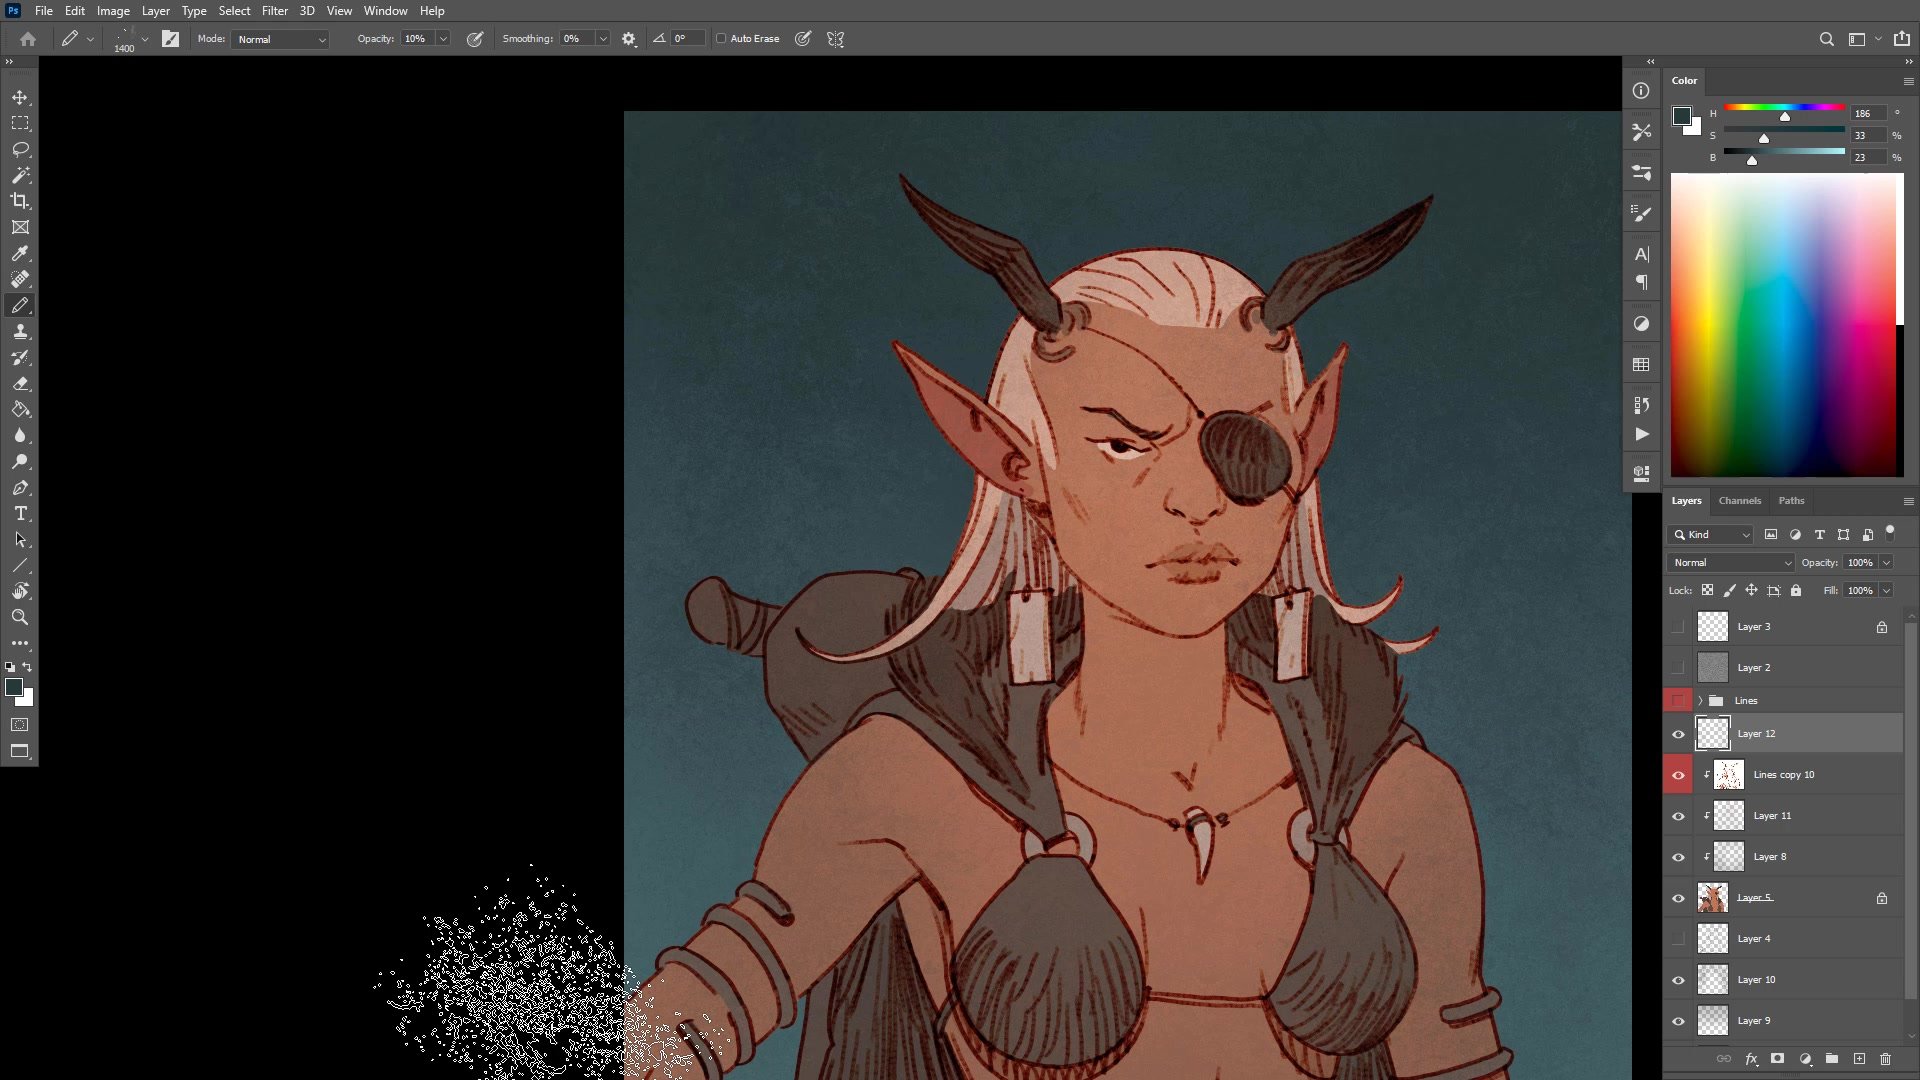The image size is (1920, 1080).
Task: Open the Filter menu
Action: (274, 11)
